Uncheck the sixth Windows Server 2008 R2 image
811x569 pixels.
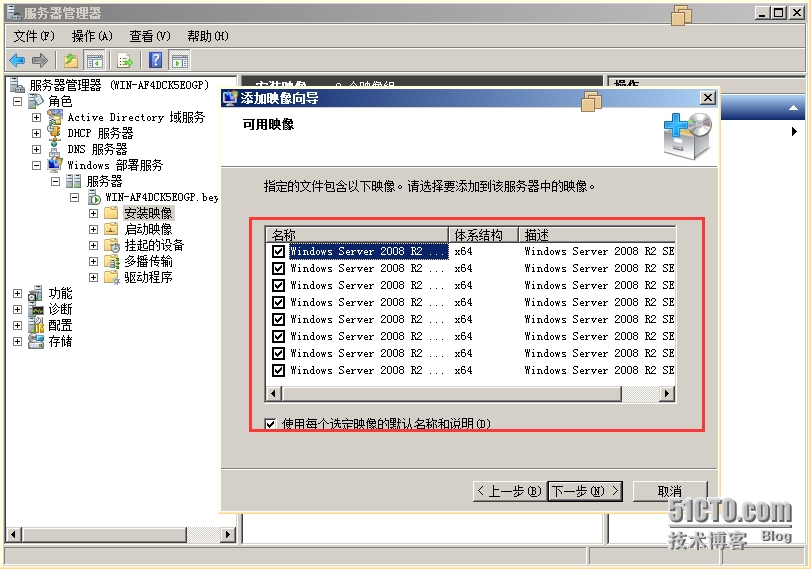tap(278, 337)
